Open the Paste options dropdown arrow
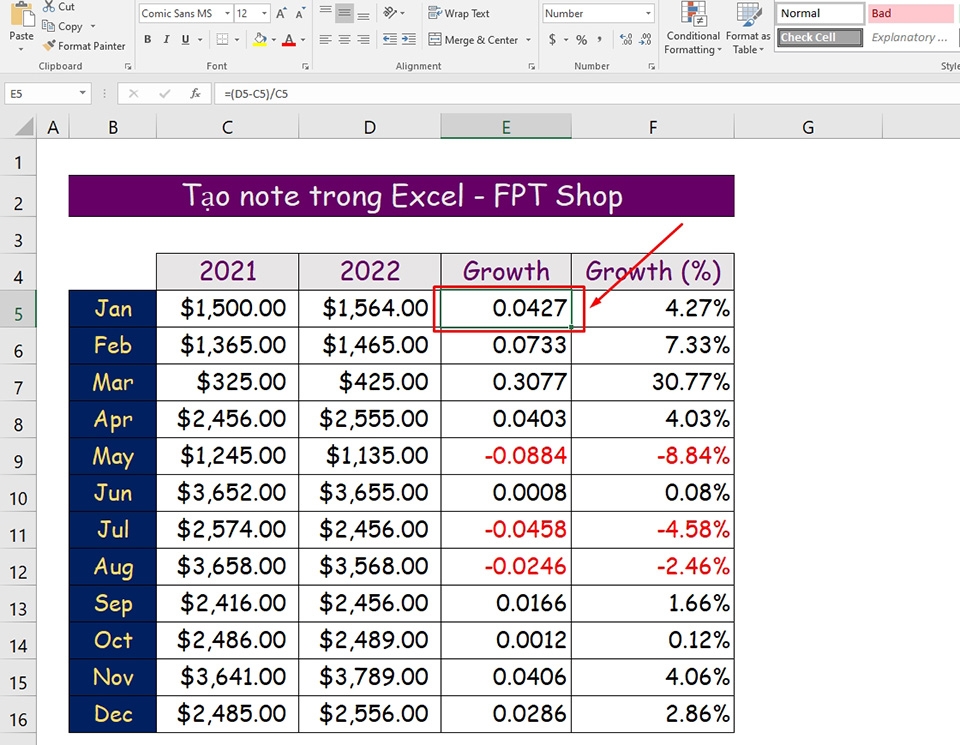The height and width of the screenshot is (745, 960). tap(21, 49)
